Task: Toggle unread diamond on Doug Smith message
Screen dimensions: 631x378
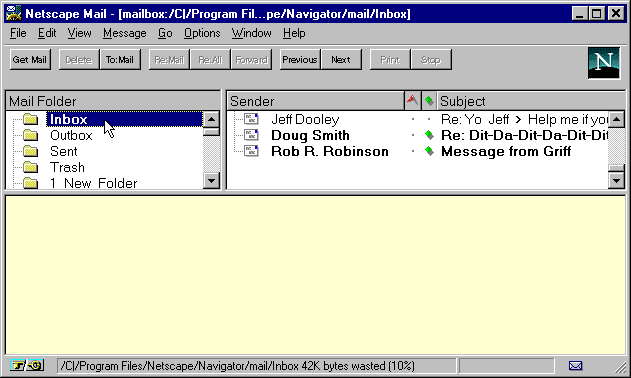Action: (429, 135)
